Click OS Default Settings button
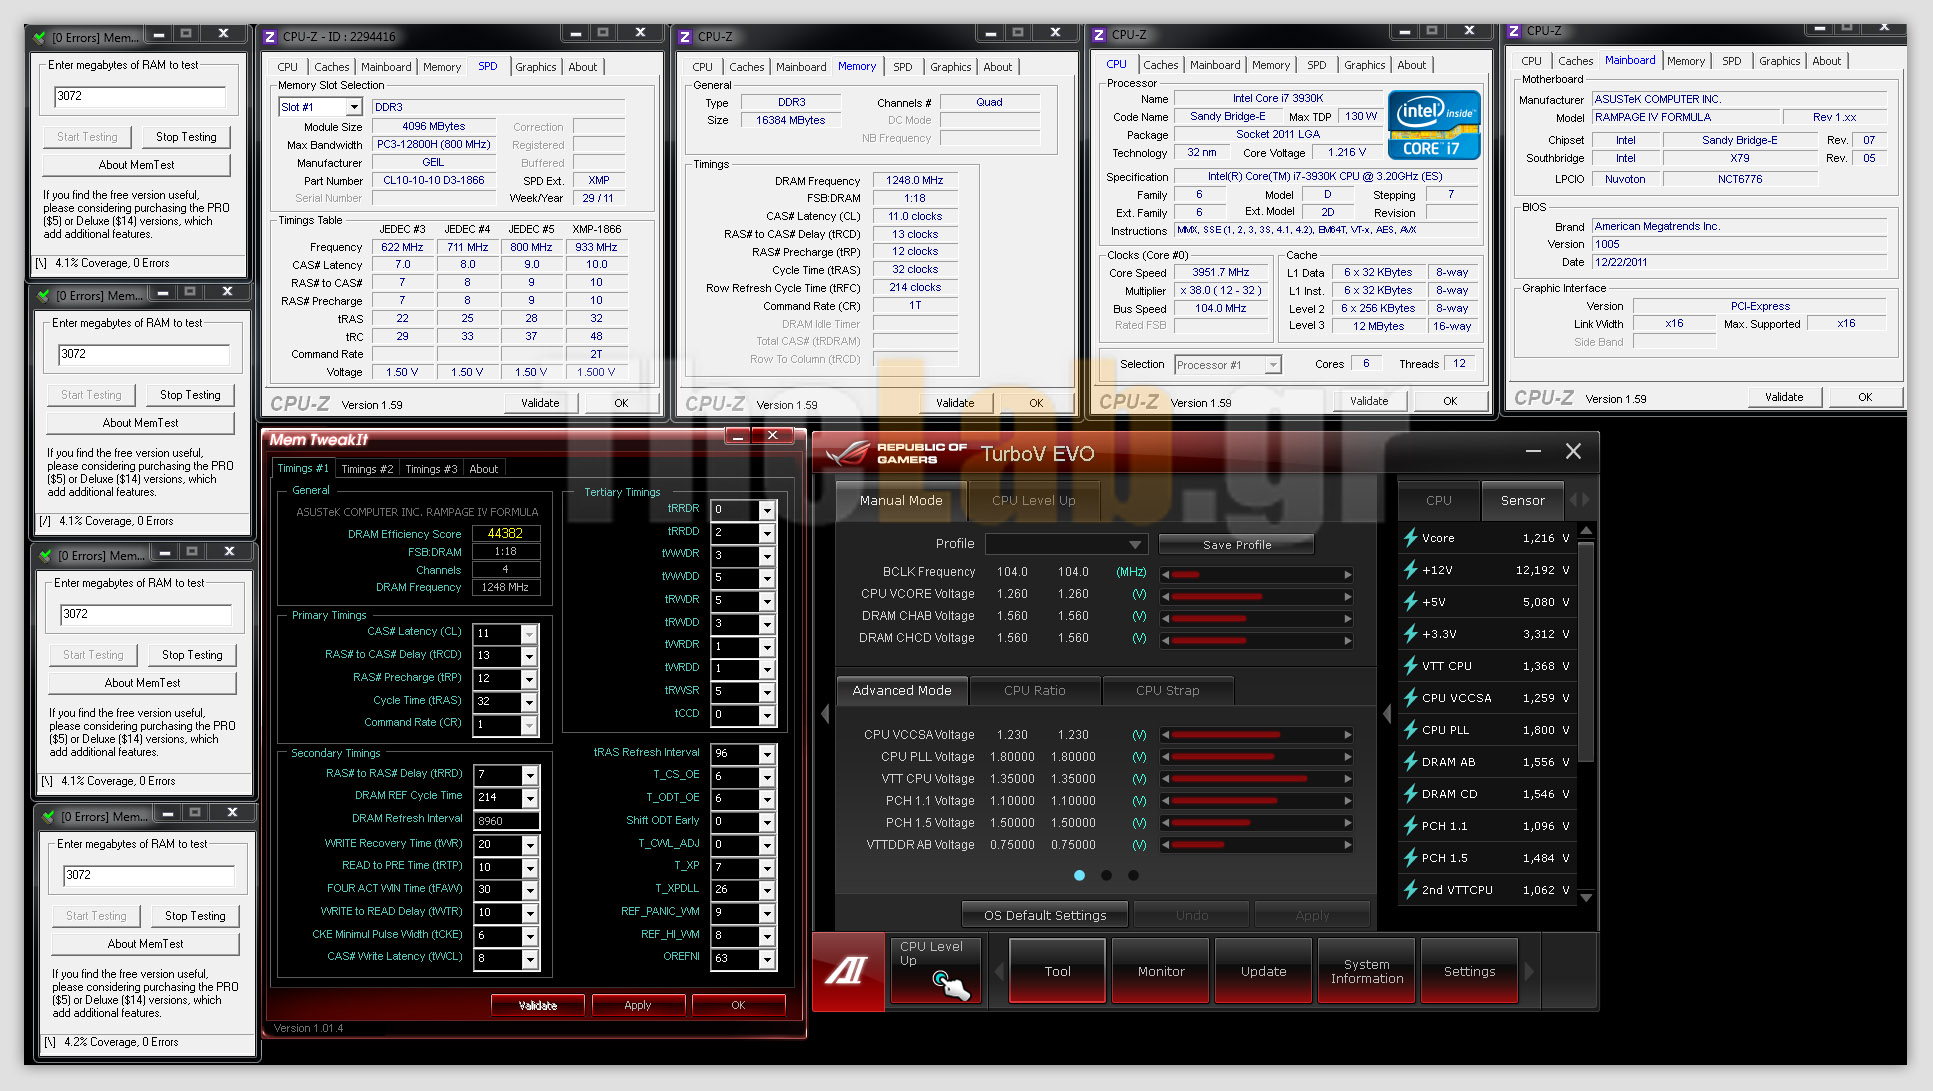This screenshot has height=1091, width=1933. (x=1045, y=915)
